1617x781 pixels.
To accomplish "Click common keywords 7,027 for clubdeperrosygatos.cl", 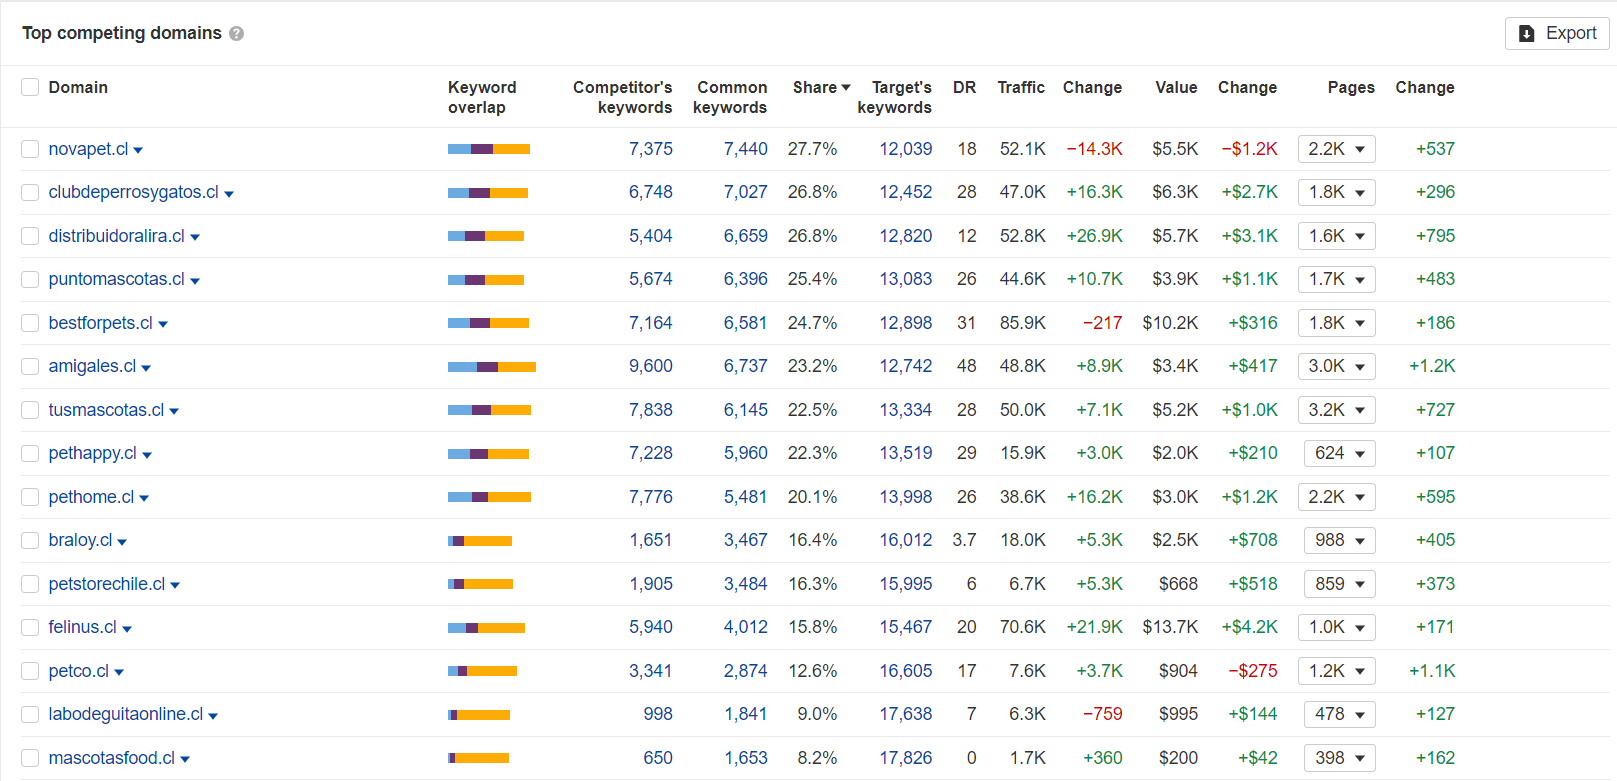I will click(746, 192).
